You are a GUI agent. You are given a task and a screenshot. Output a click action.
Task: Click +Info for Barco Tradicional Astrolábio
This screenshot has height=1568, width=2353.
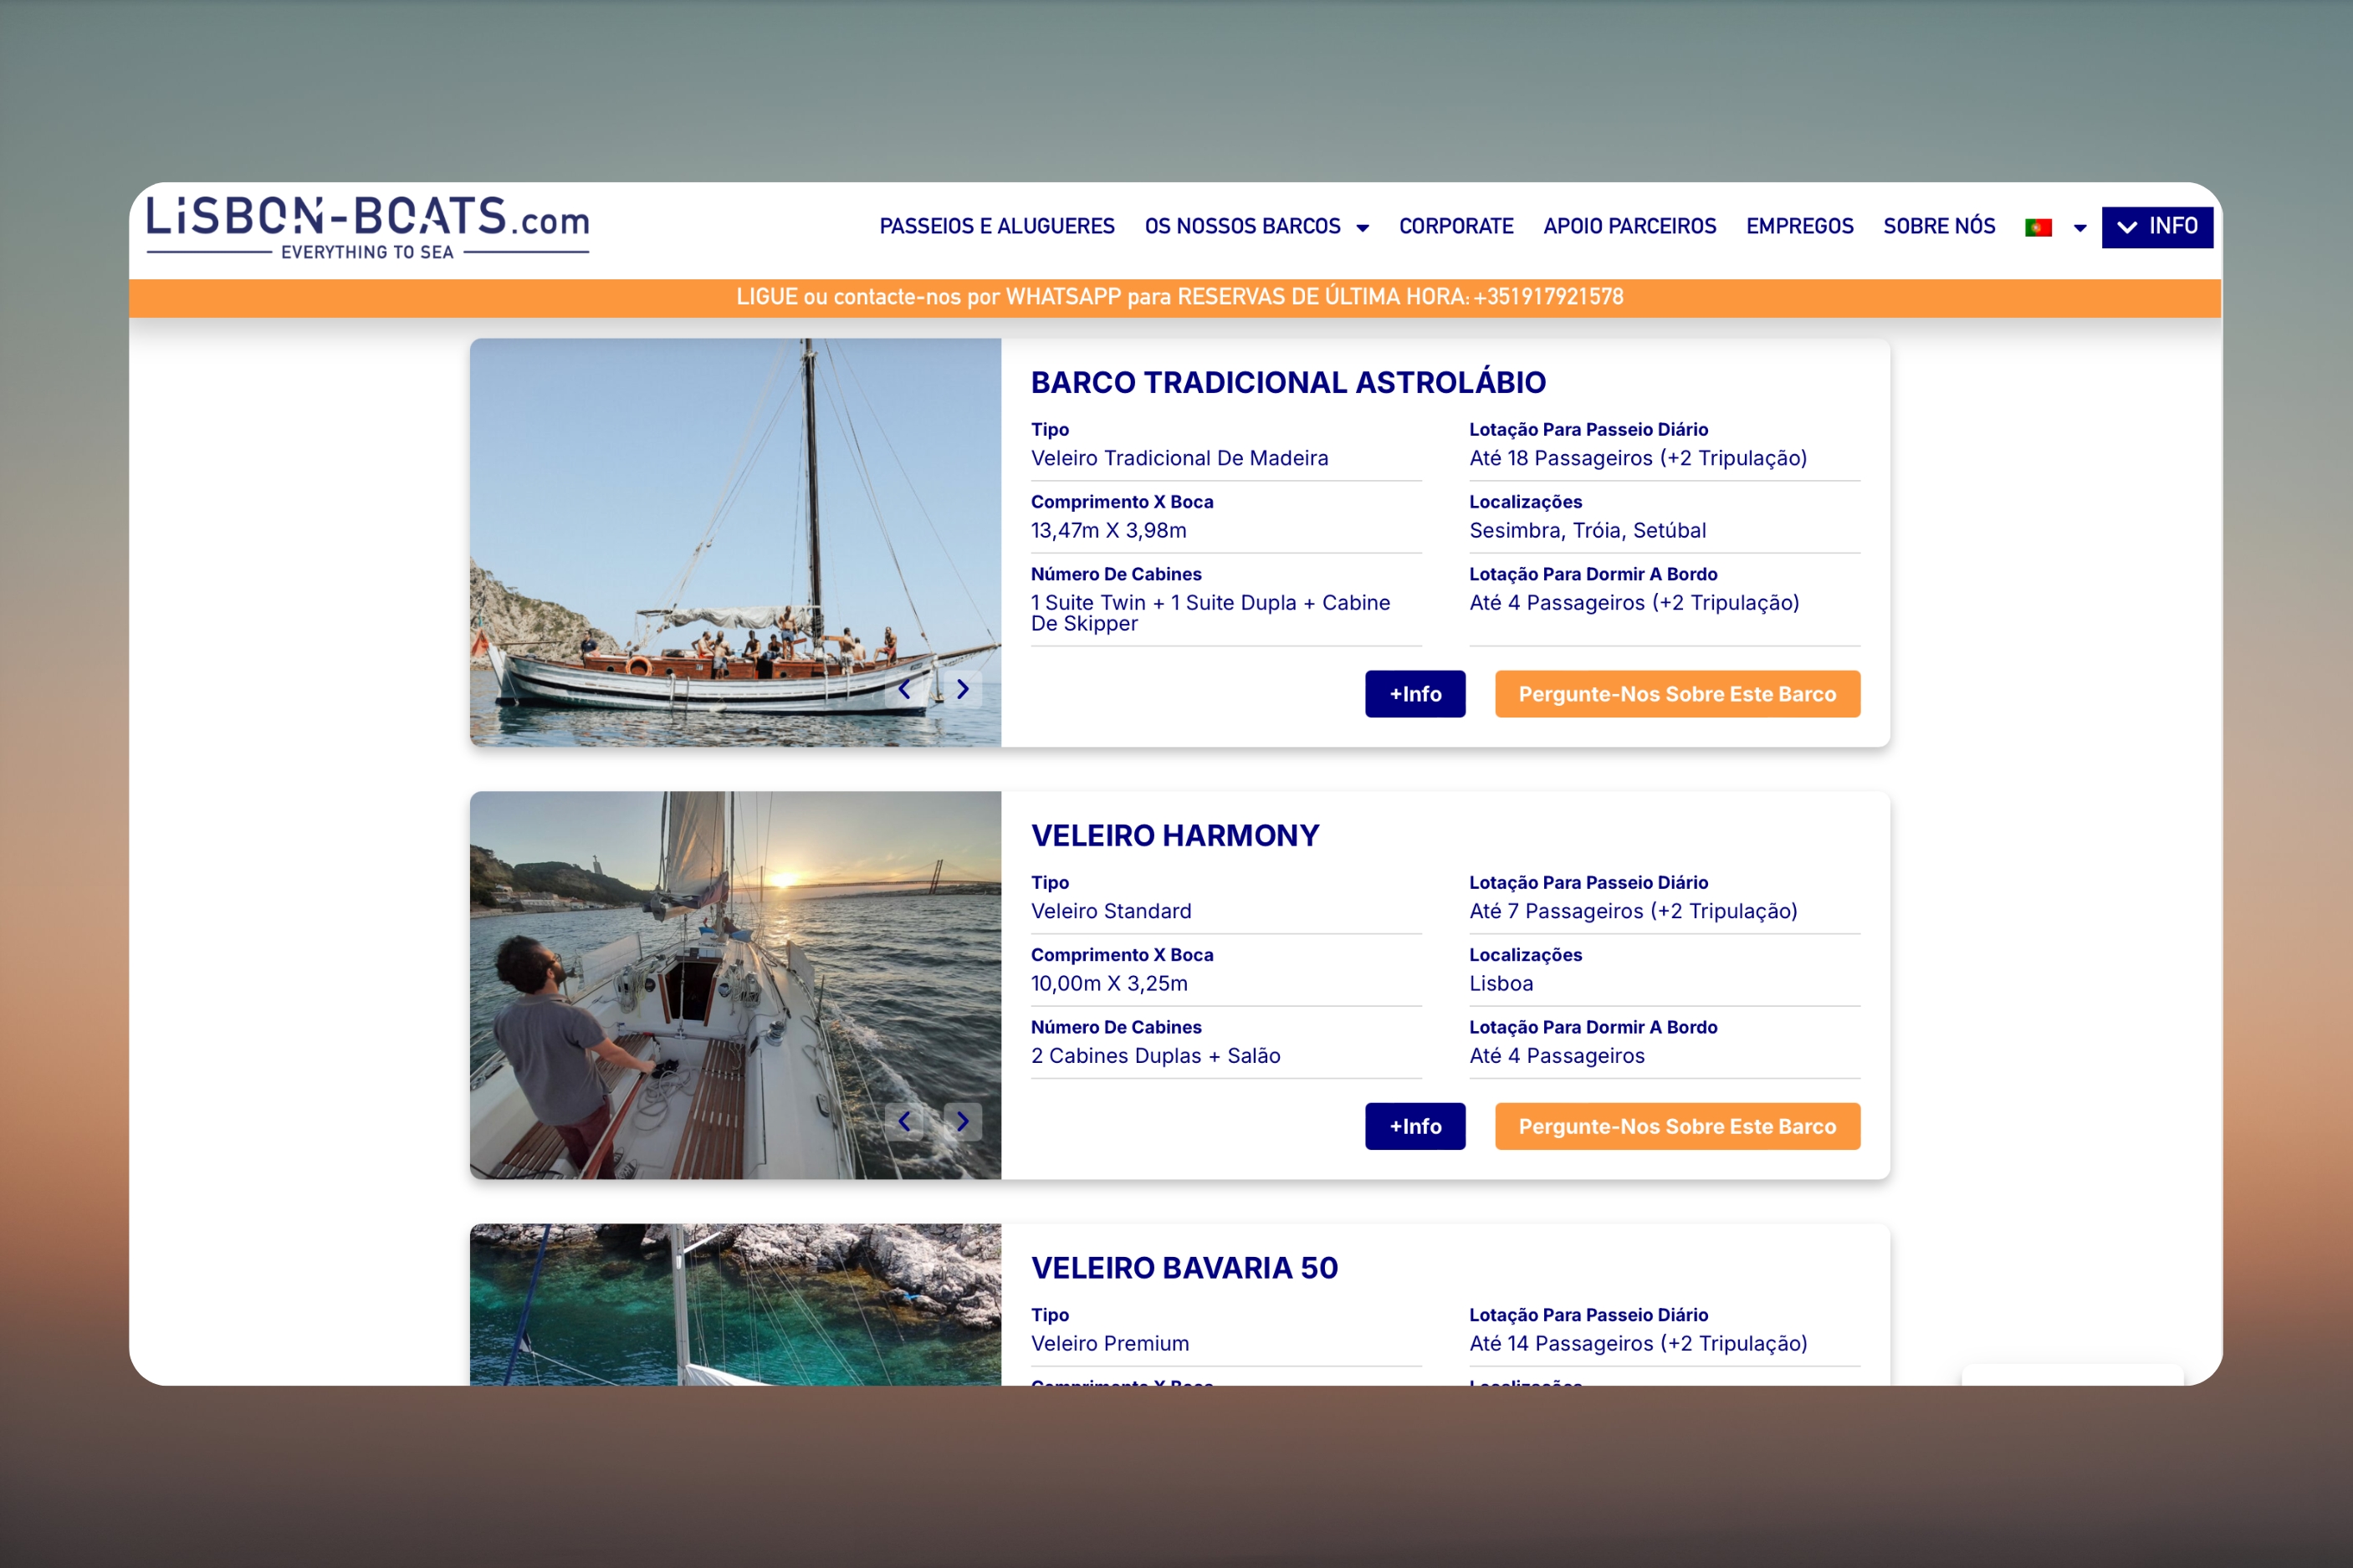(1415, 694)
